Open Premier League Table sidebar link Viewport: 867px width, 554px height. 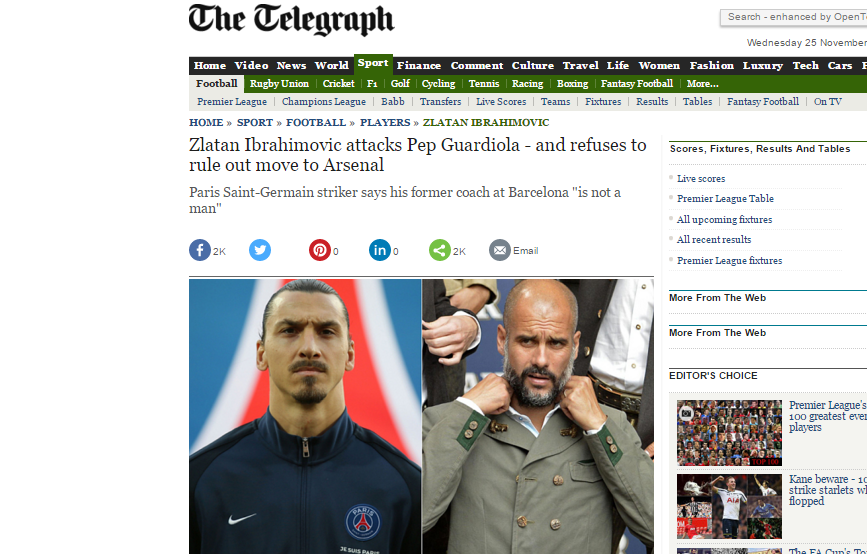point(725,198)
